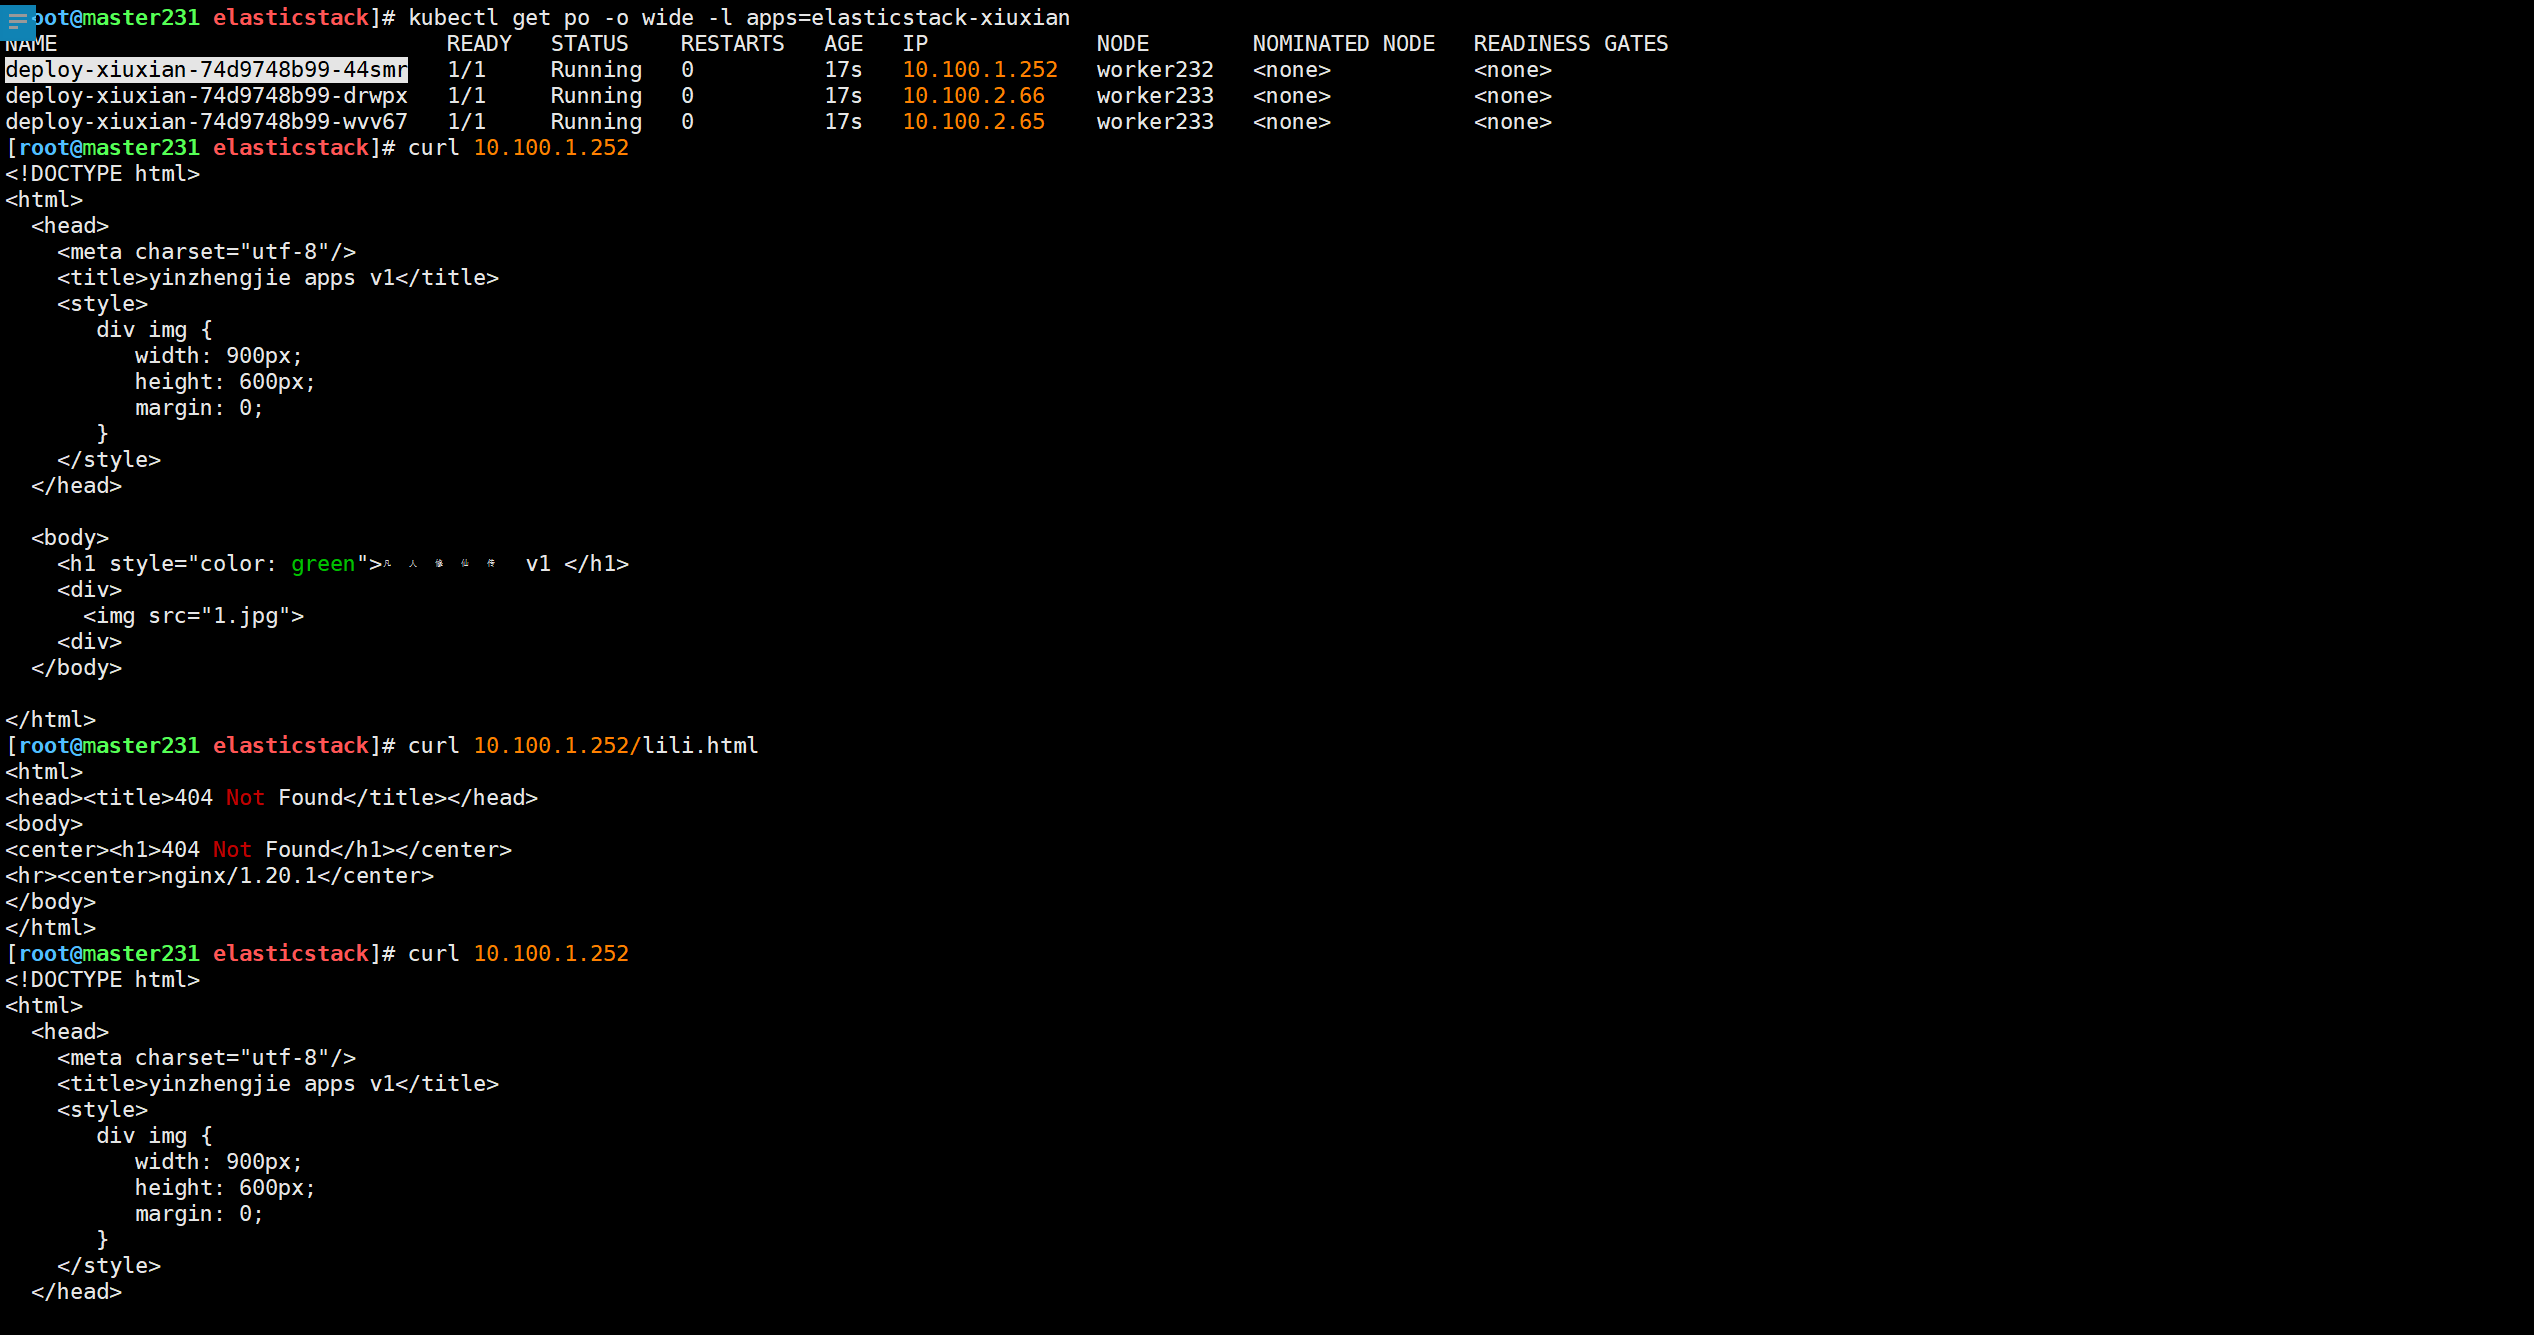Screen dimensions: 2534x1335
Task: Click the last curl 10.100.1.252 command IP
Action: coord(550,954)
